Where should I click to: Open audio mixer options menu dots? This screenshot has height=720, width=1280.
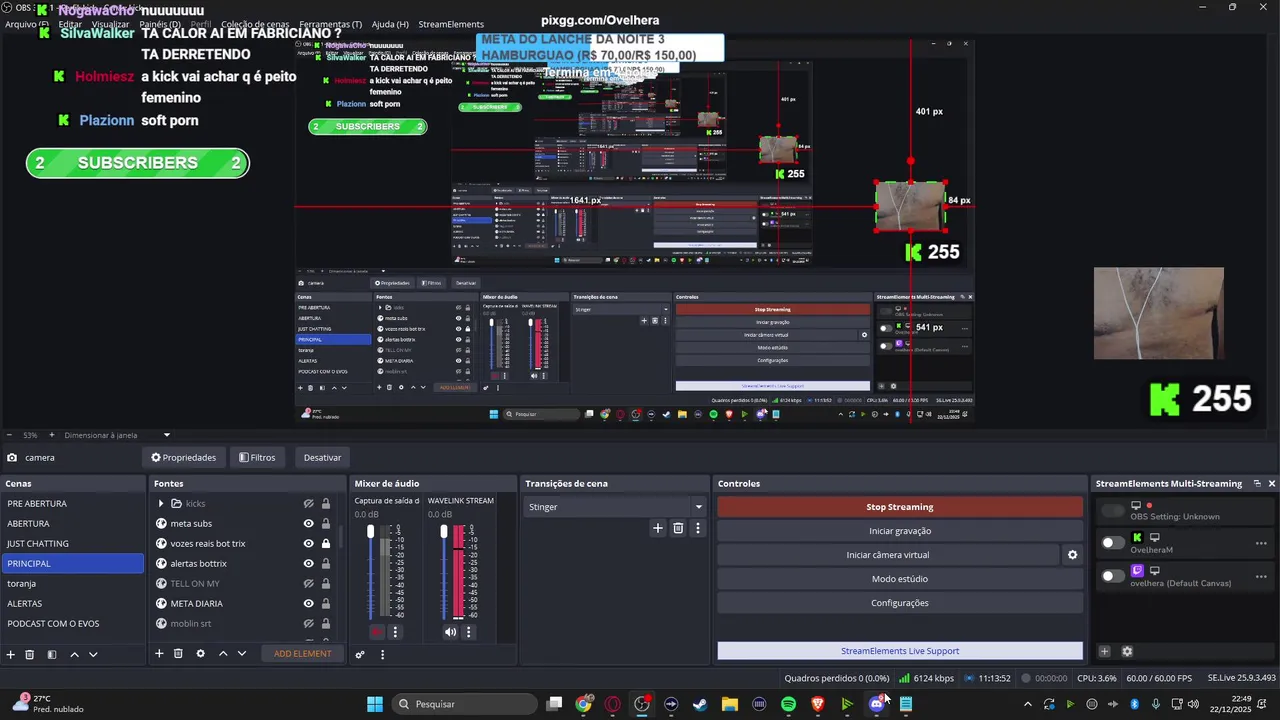click(x=382, y=654)
